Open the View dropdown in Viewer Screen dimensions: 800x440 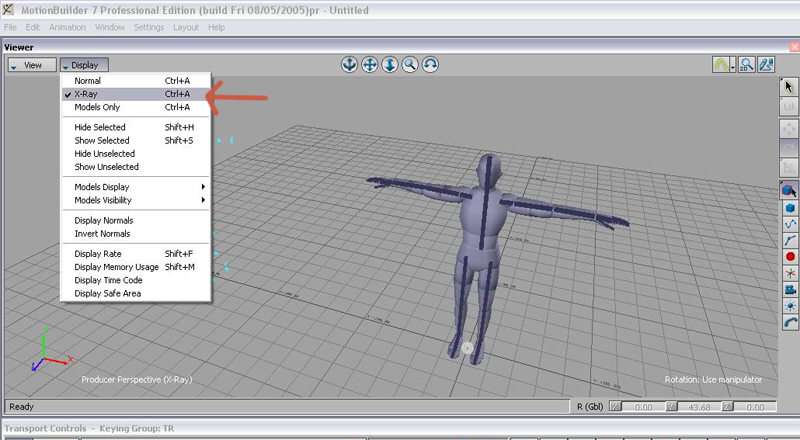pyautogui.click(x=31, y=65)
